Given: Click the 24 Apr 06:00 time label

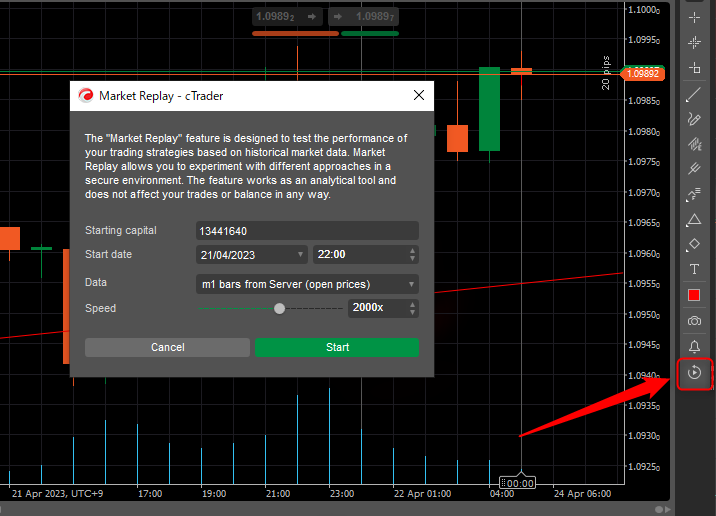Looking at the screenshot, I should (x=582, y=494).
